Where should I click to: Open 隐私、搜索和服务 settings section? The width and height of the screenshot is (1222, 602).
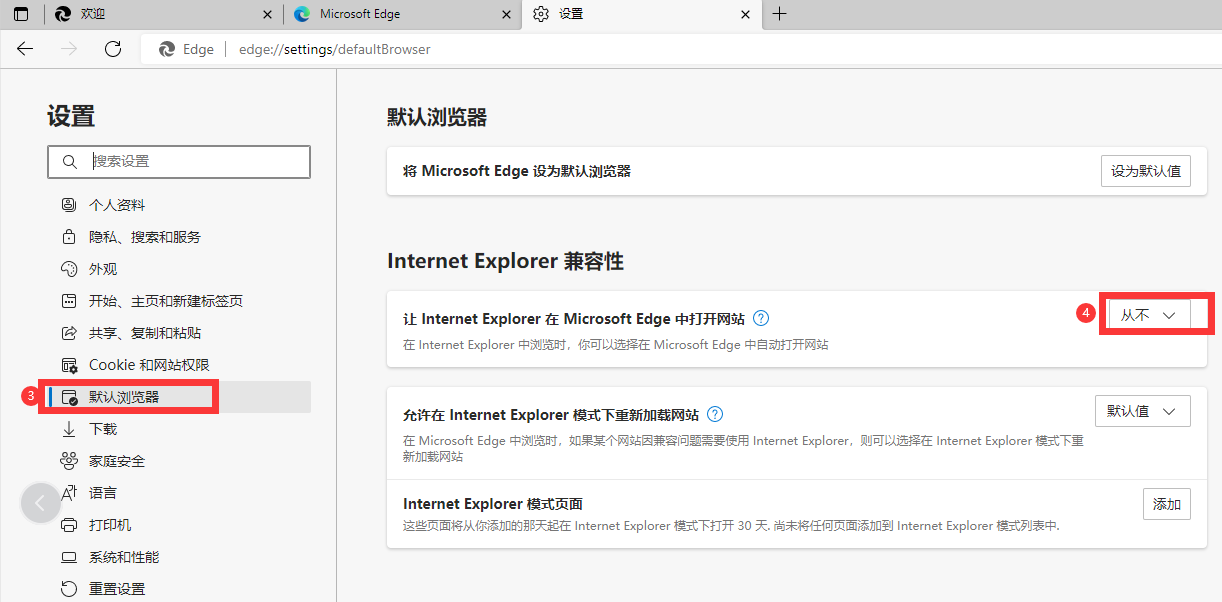tap(144, 237)
